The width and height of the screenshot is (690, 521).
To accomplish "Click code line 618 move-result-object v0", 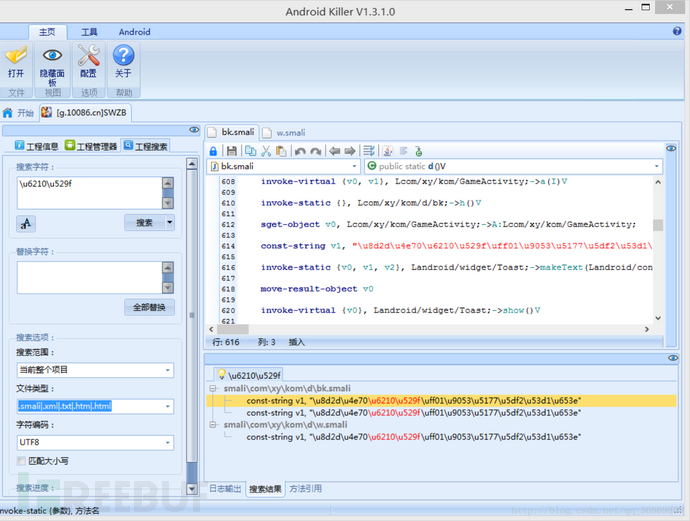I will pyautogui.click(x=317, y=289).
